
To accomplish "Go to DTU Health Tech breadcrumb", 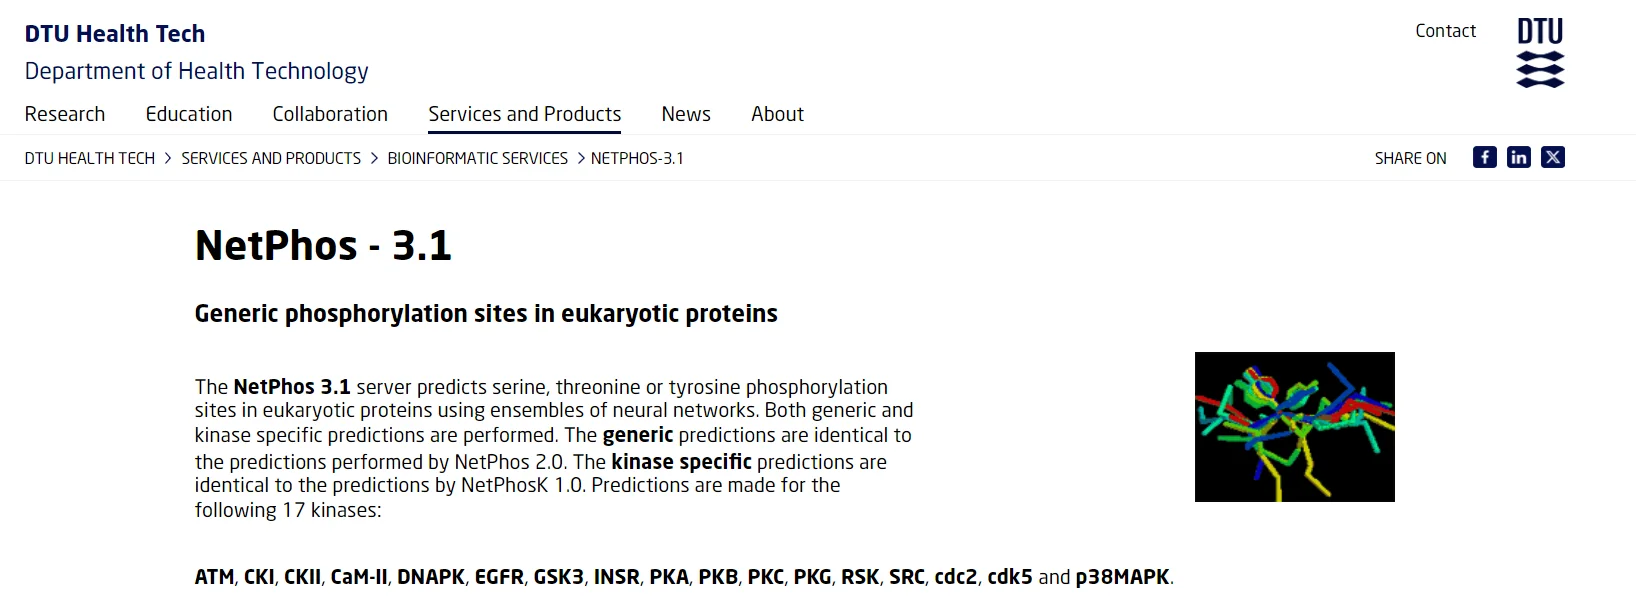I will tap(90, 158).
